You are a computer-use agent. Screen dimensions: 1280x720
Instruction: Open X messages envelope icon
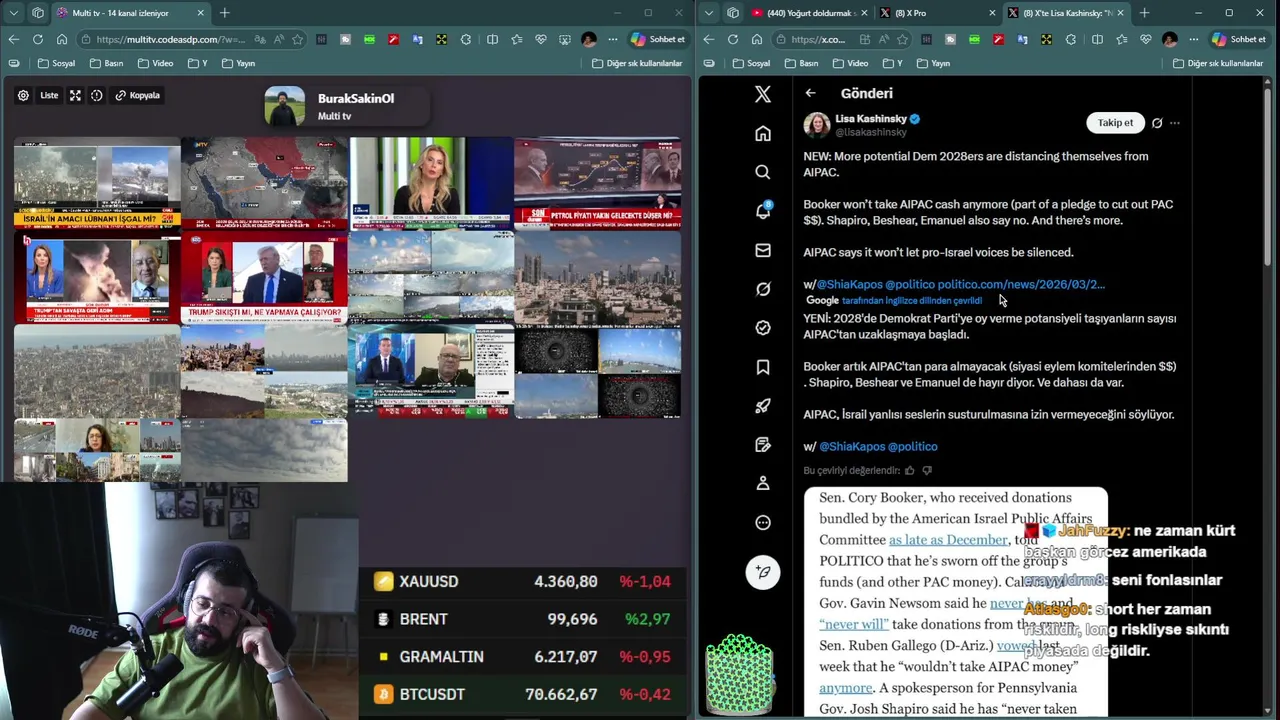[763, 250]
